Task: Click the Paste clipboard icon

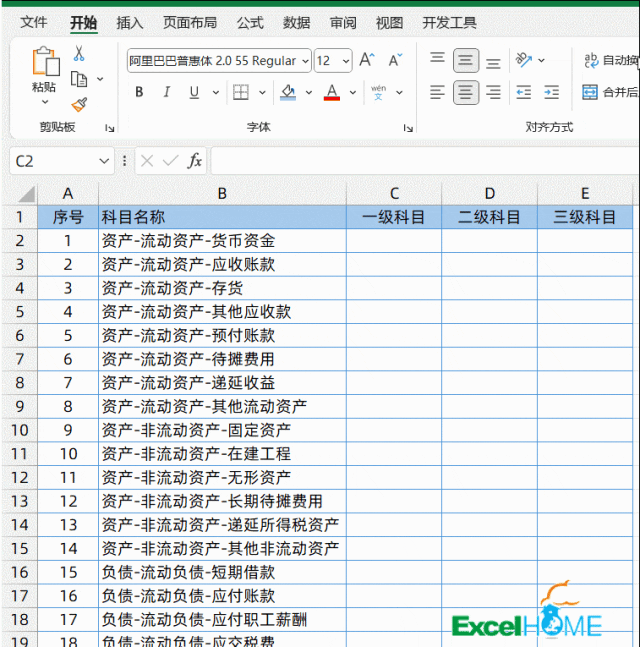Action: point(45,62)
